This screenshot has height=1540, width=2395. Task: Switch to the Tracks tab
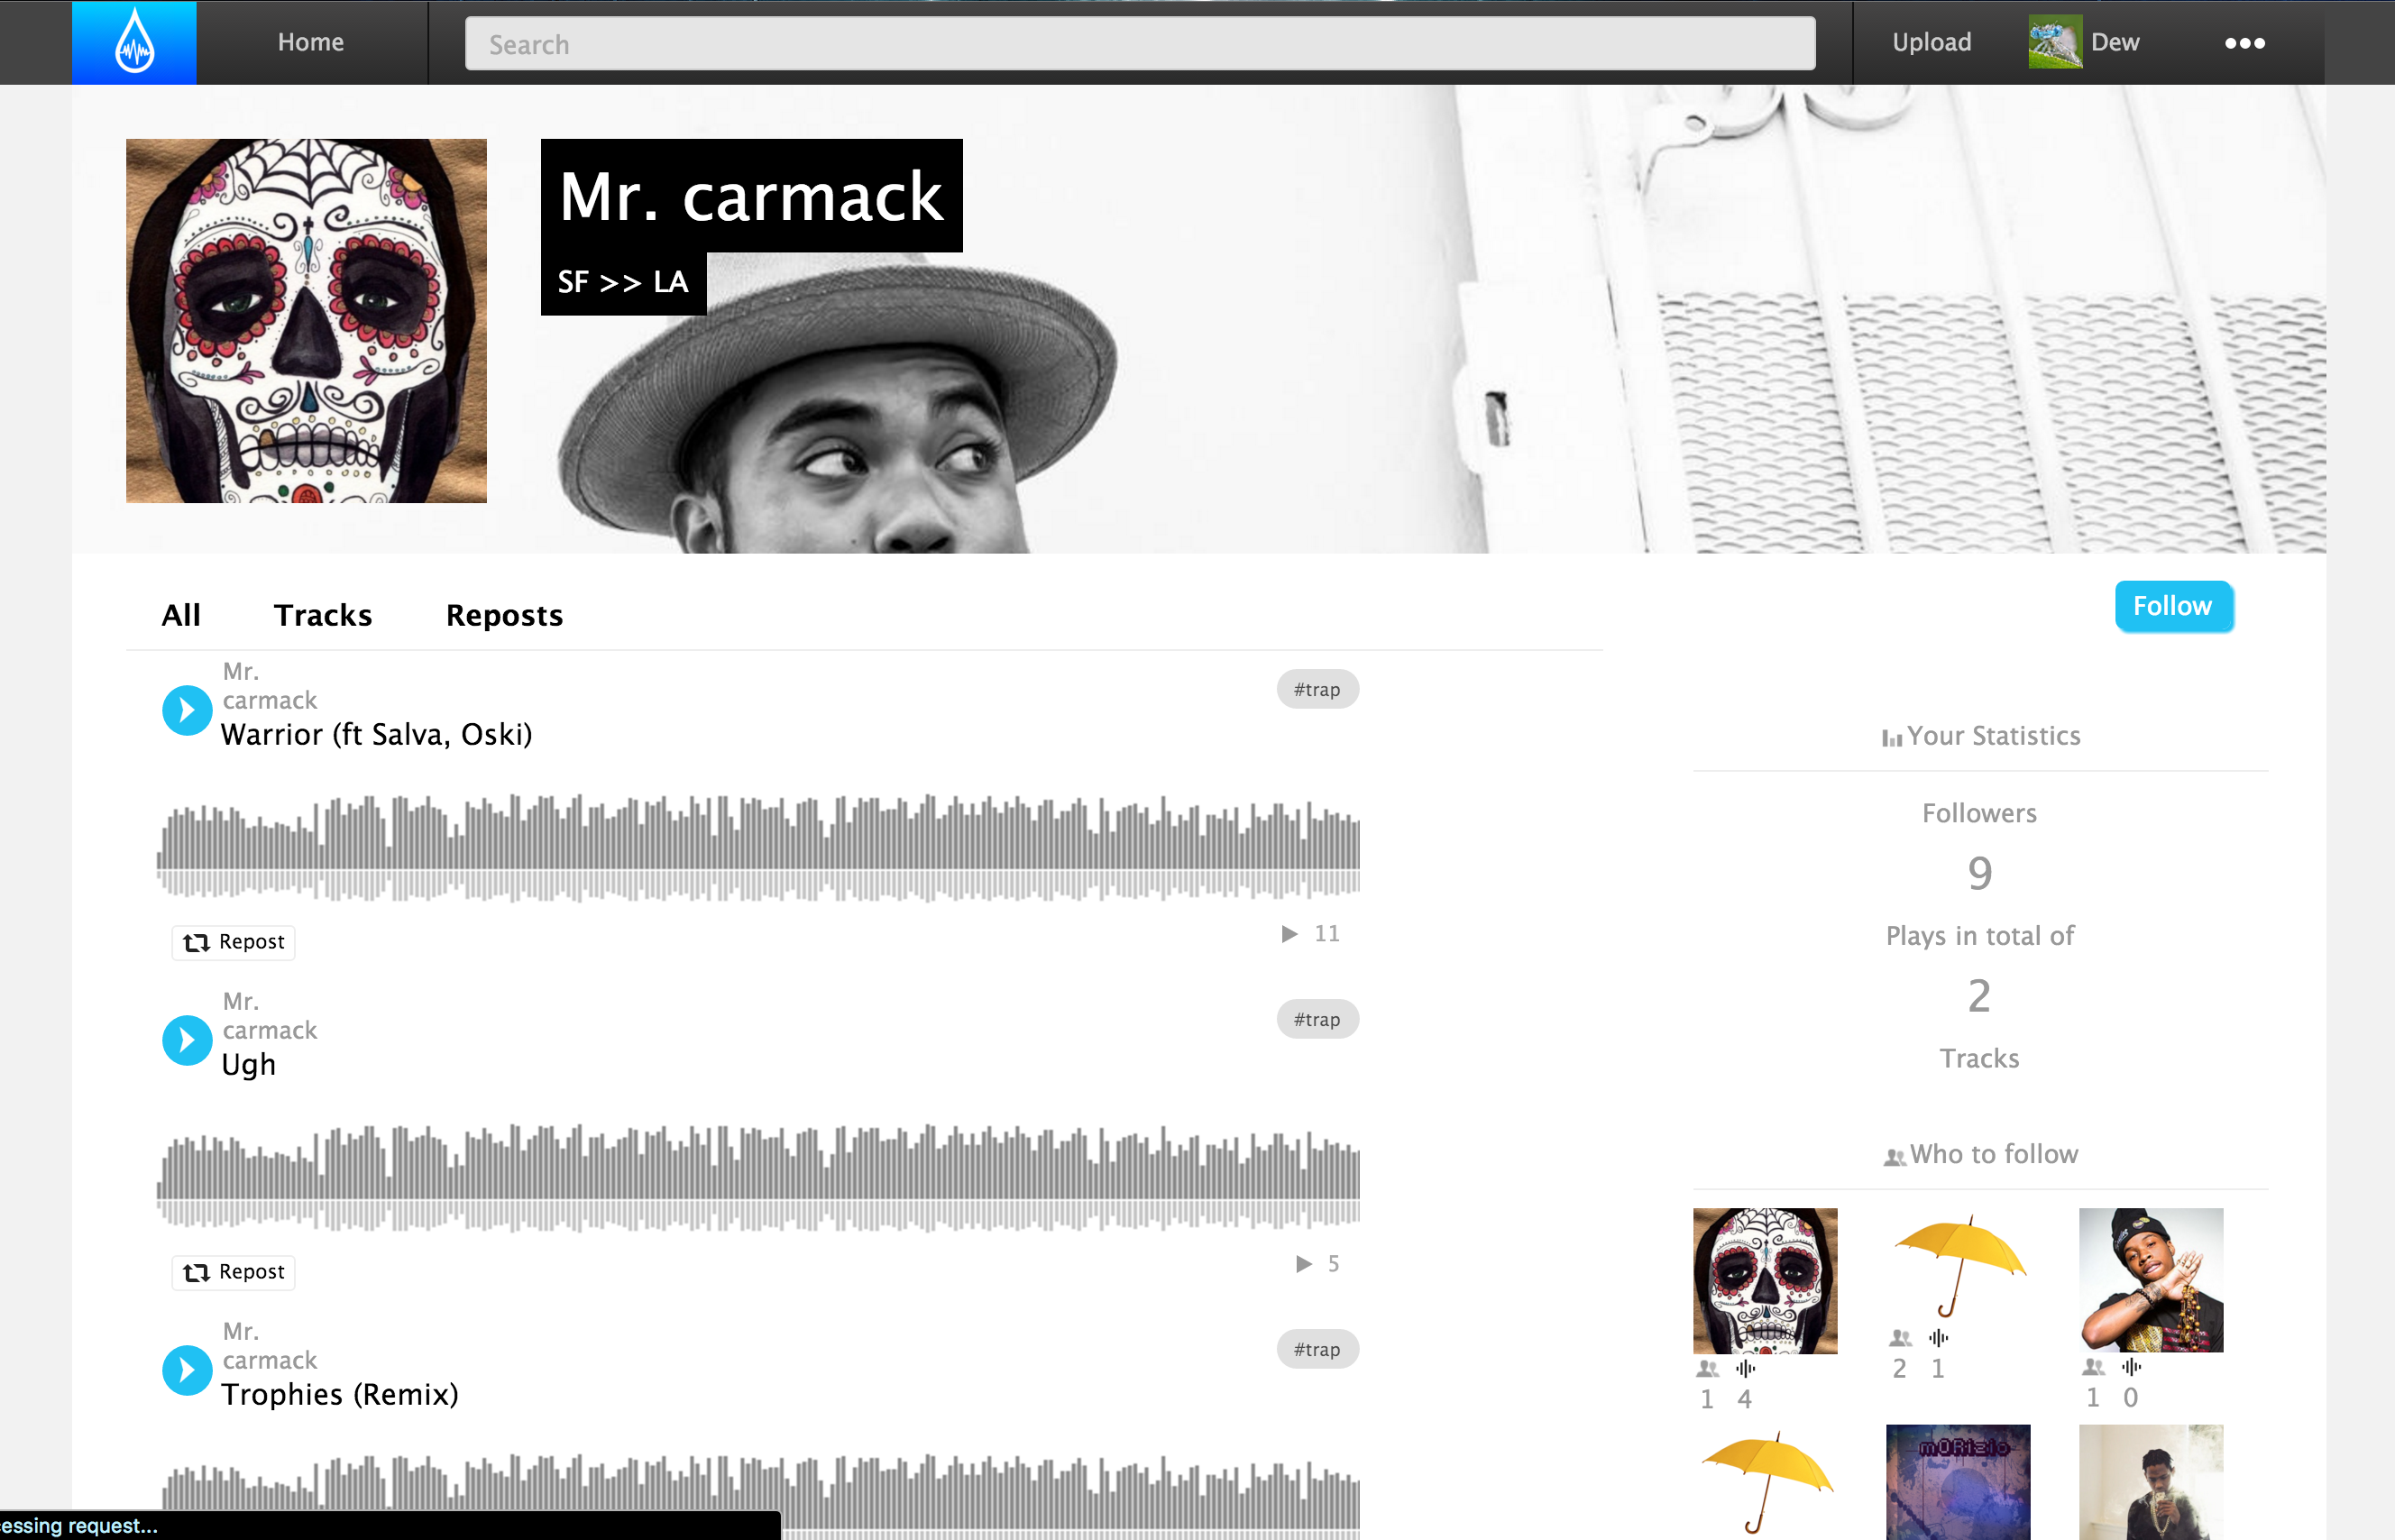click(323, 615)
